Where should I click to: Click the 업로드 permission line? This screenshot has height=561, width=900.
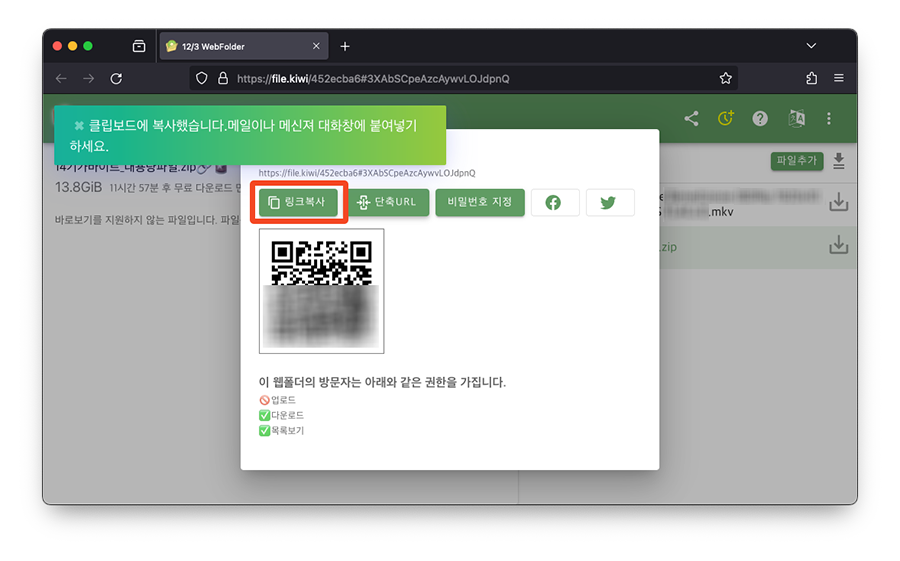point(277,400)
